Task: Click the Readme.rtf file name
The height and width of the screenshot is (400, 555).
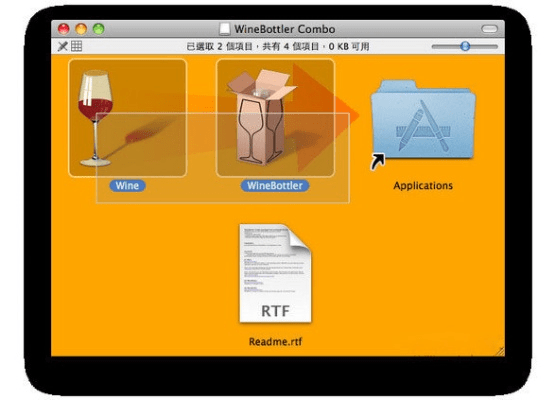Action: 275,342
